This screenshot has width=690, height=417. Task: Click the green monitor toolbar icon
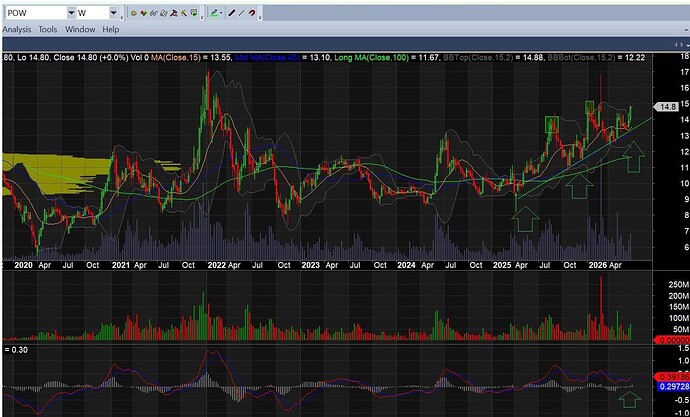pos(194,13)
